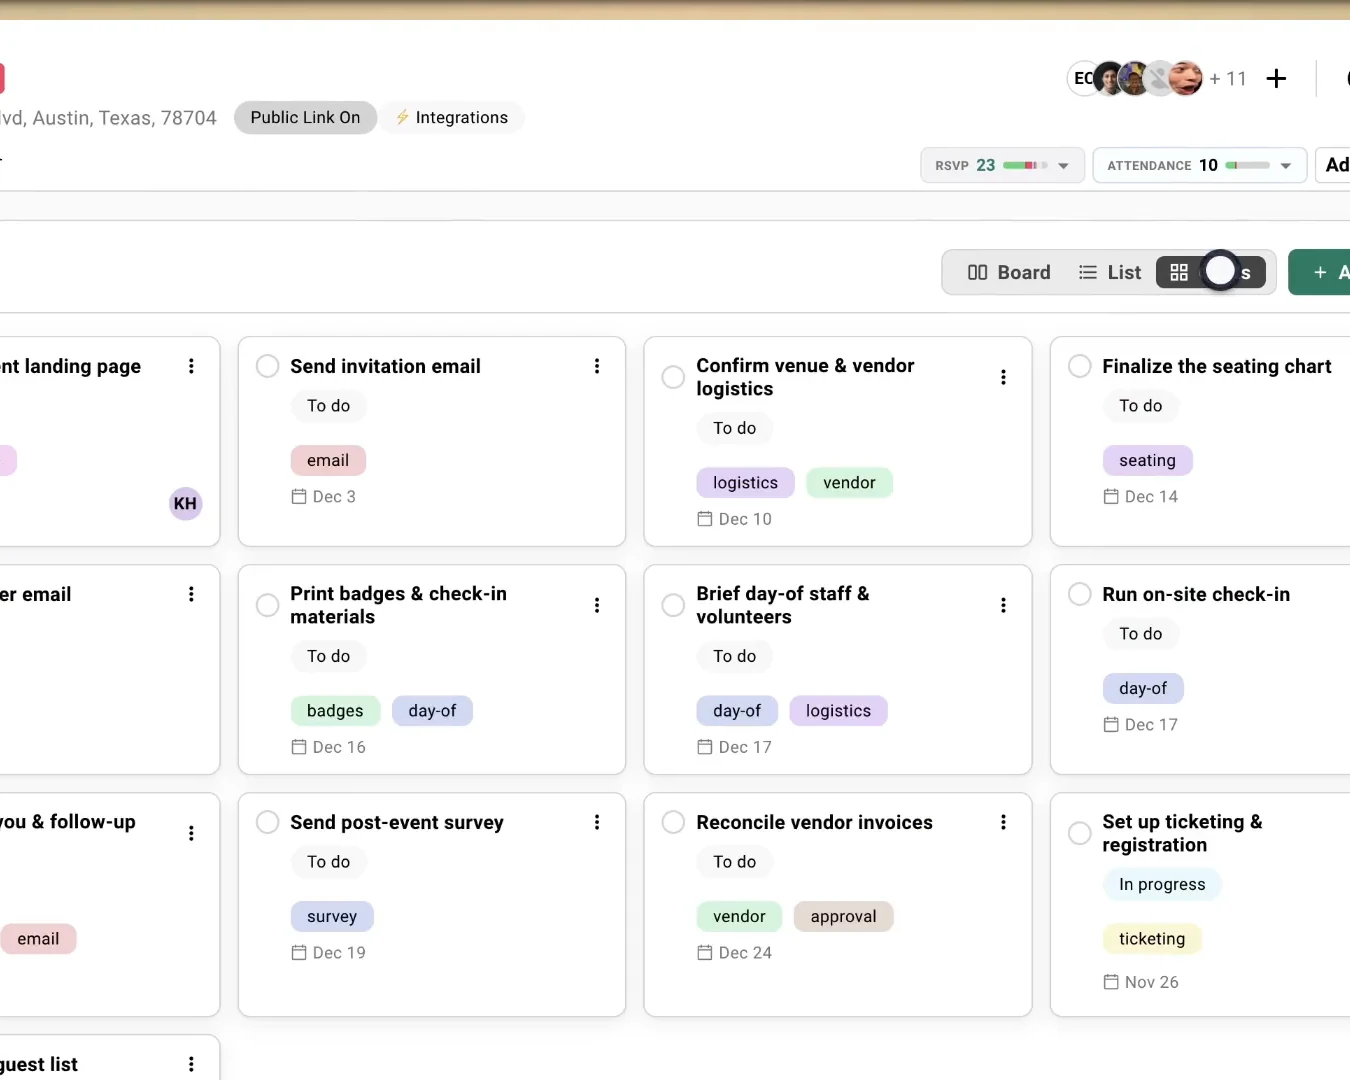The image size is (1350, 1080).
Task: Change To do status on Send invitation email
Action: [328, 406]
